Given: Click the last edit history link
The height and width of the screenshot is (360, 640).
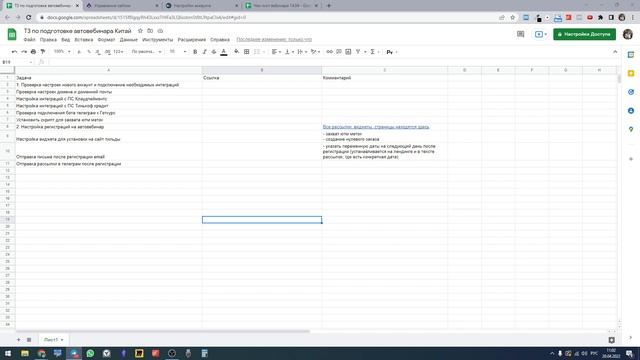Looking at the screenshot, I should [x=274, y=40].
